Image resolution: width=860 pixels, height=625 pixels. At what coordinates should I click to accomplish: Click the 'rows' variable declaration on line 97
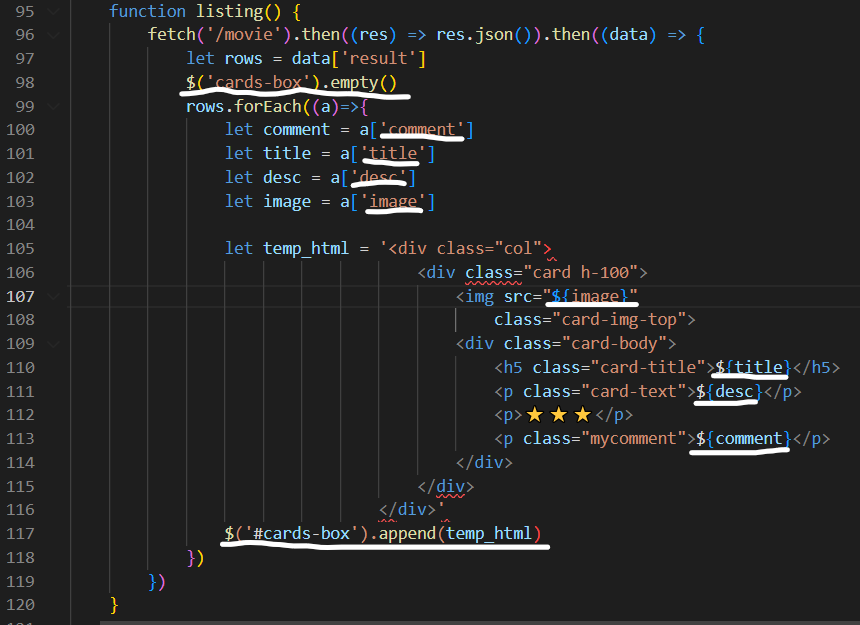[x=244, y=59]
